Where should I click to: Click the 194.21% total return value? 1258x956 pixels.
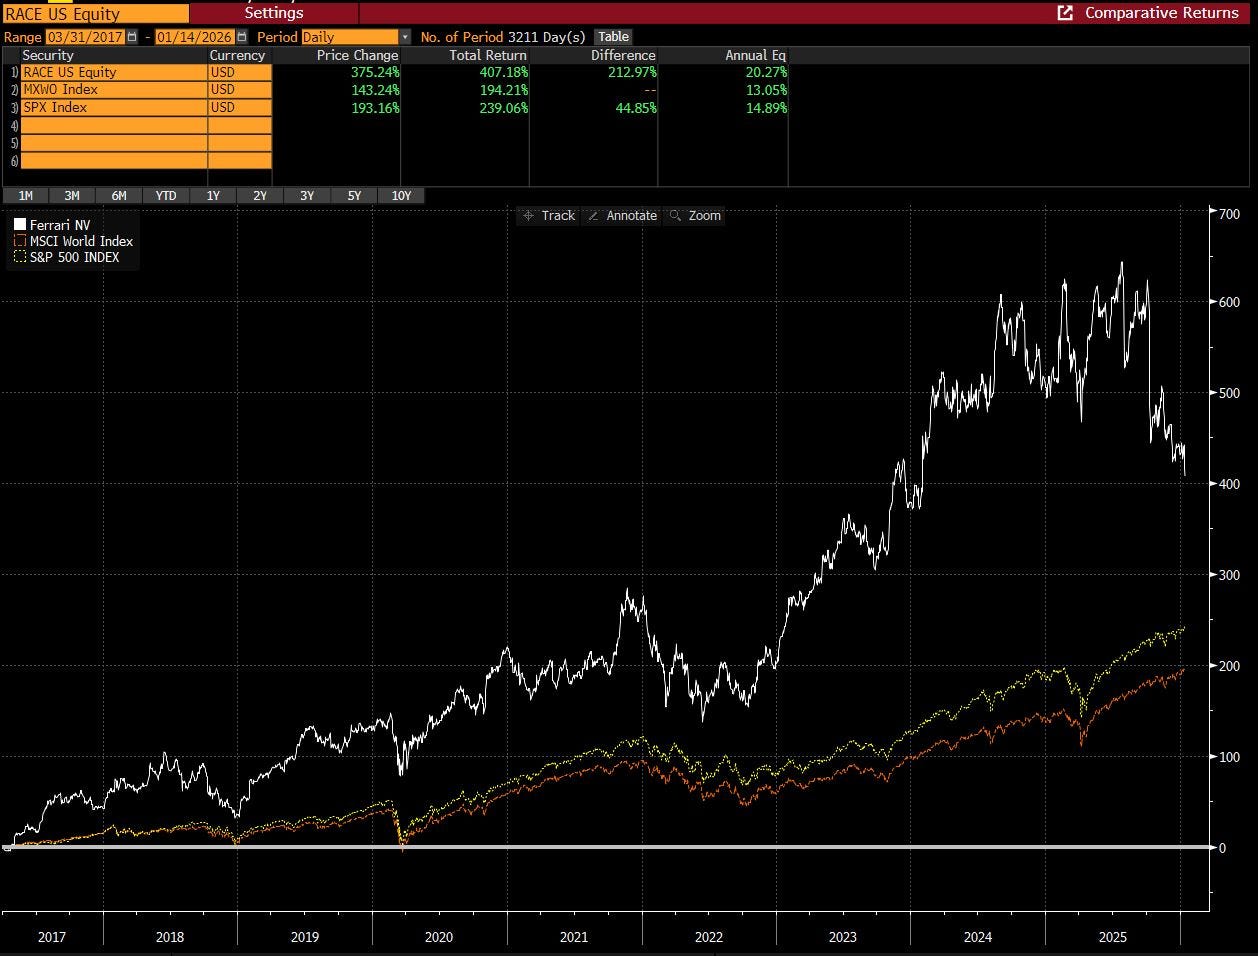pyautogui.click(x=502, y=89)
